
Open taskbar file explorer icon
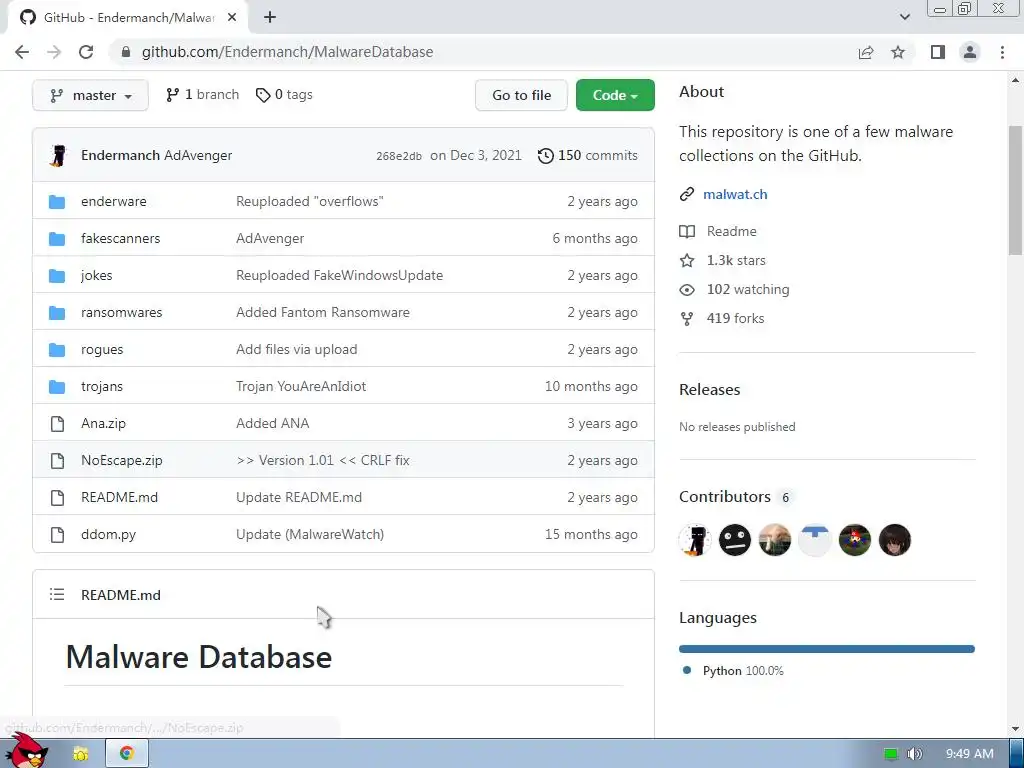[x=81, y=754]
